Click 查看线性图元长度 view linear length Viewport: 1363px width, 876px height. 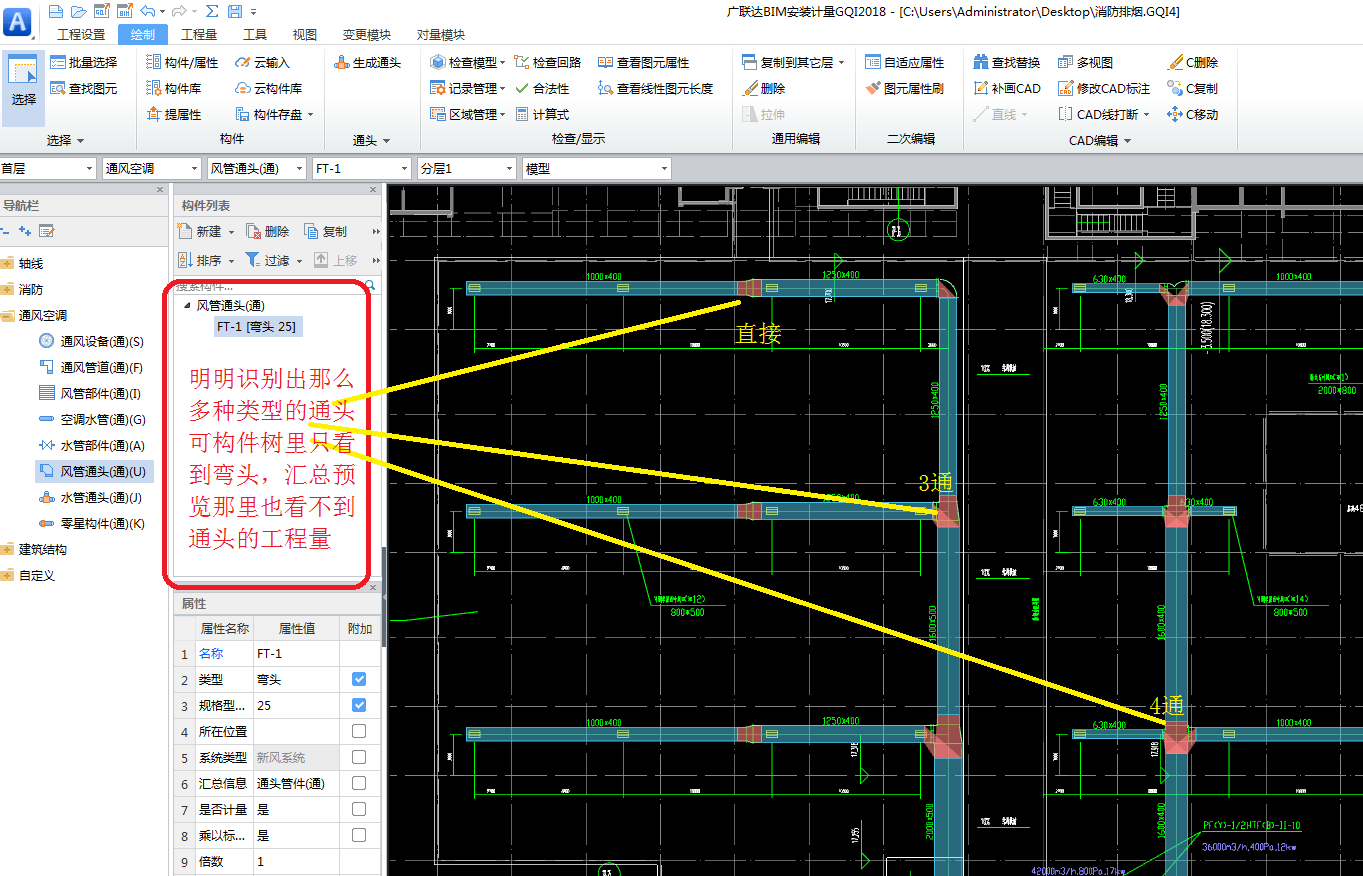656,88
